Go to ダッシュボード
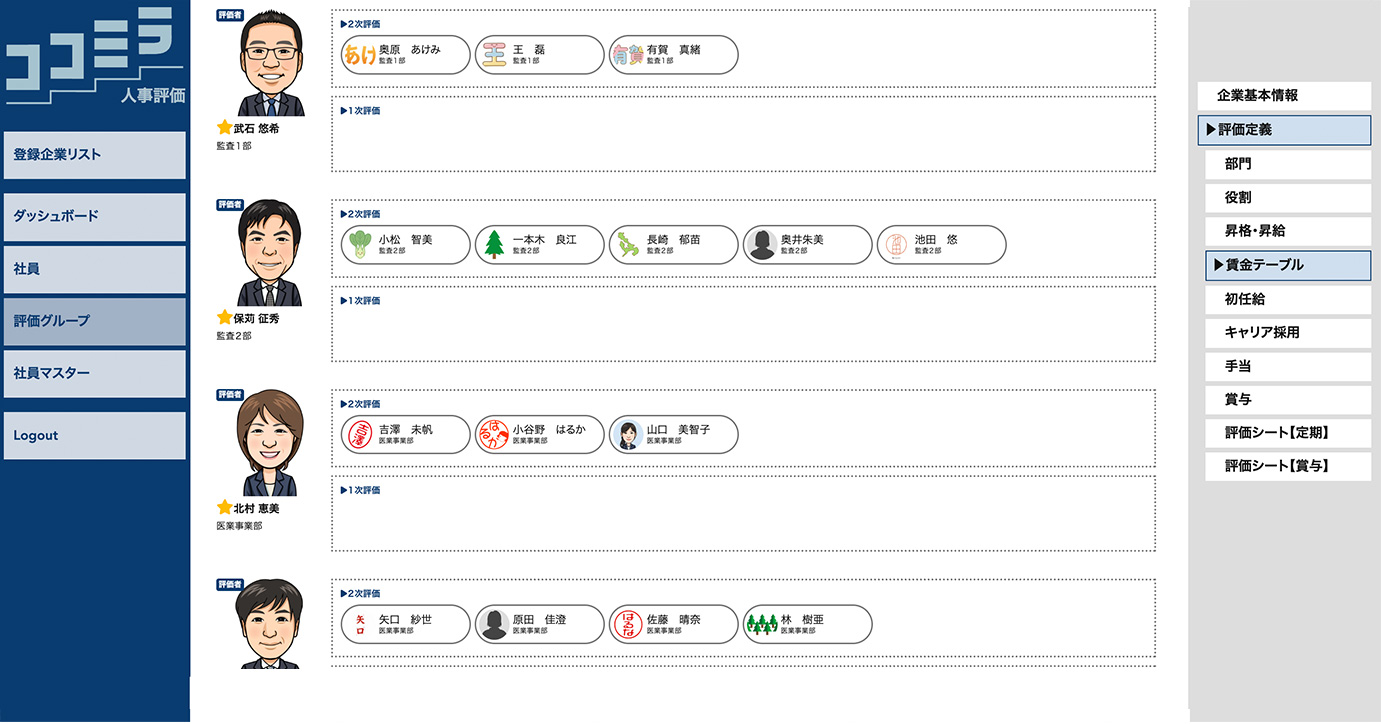Viewport: 1381px width, 724px height. (x=94, y=216)
